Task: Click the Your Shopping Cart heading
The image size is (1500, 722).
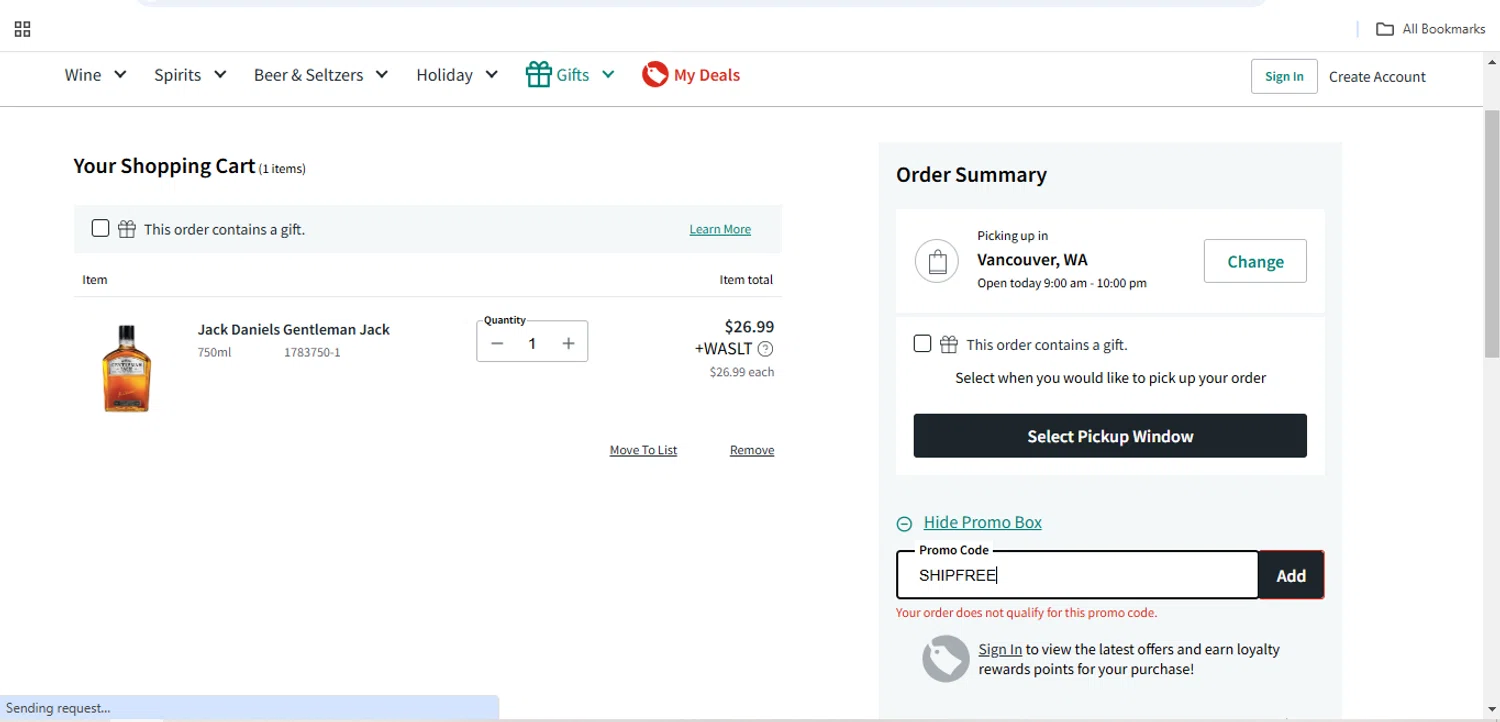Action: (164, 166)
